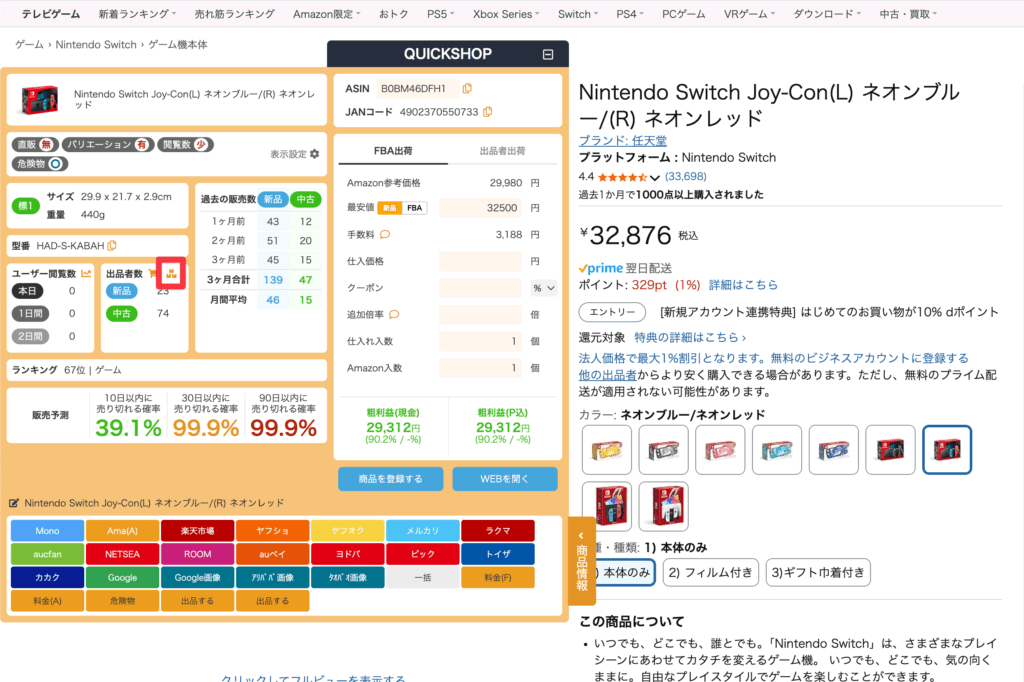Expand the Xbox Series menu

(x=506, y=14)
